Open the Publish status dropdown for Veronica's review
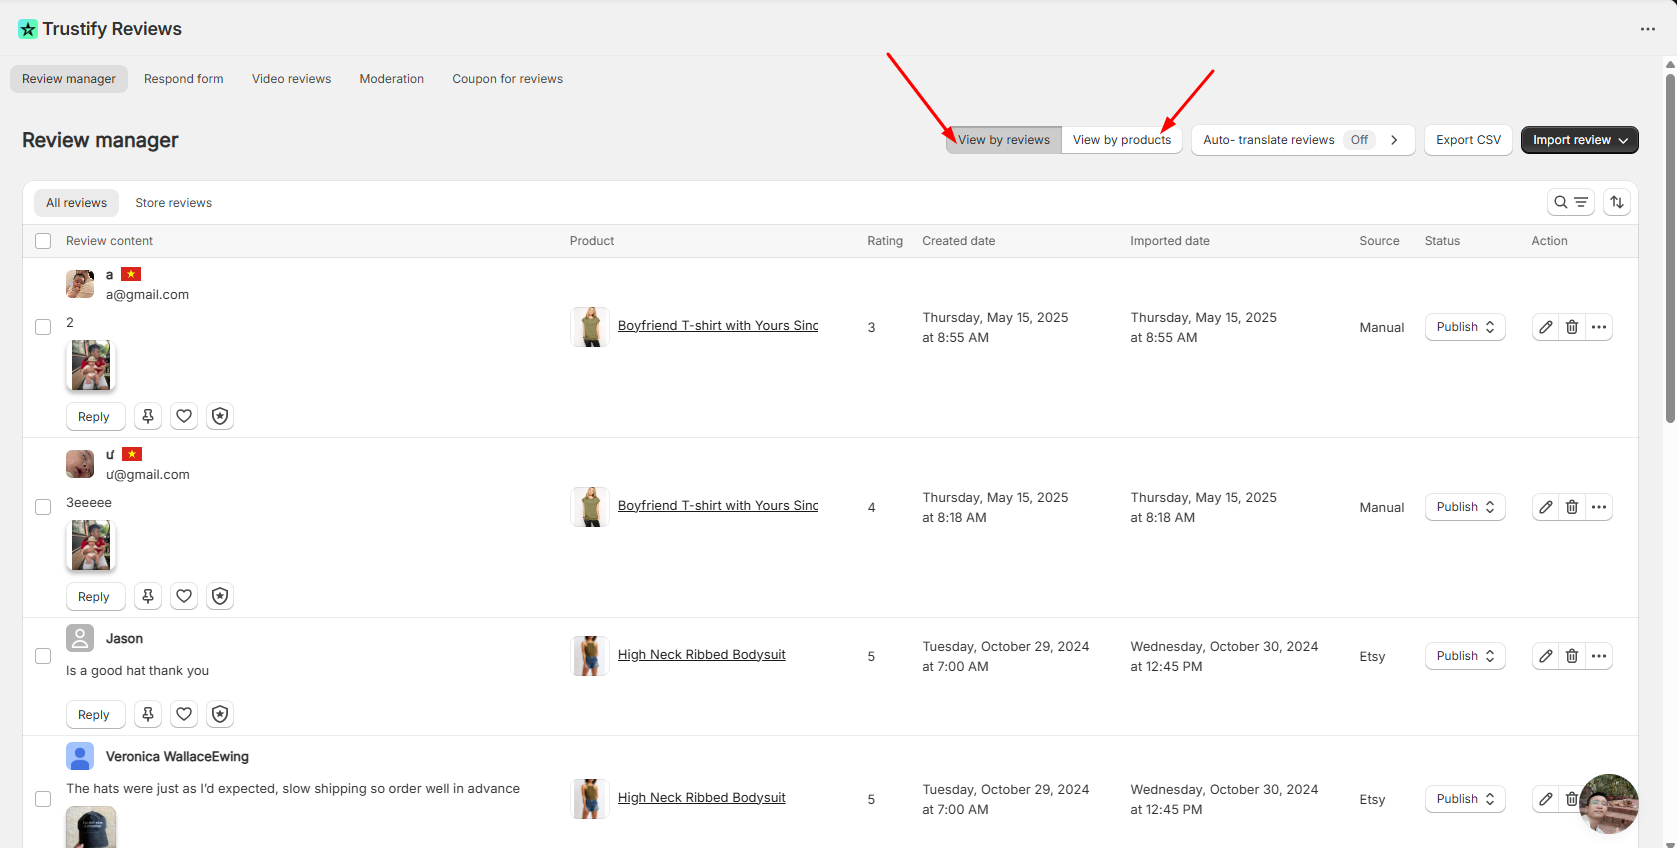 click(x=1465, y=799)
